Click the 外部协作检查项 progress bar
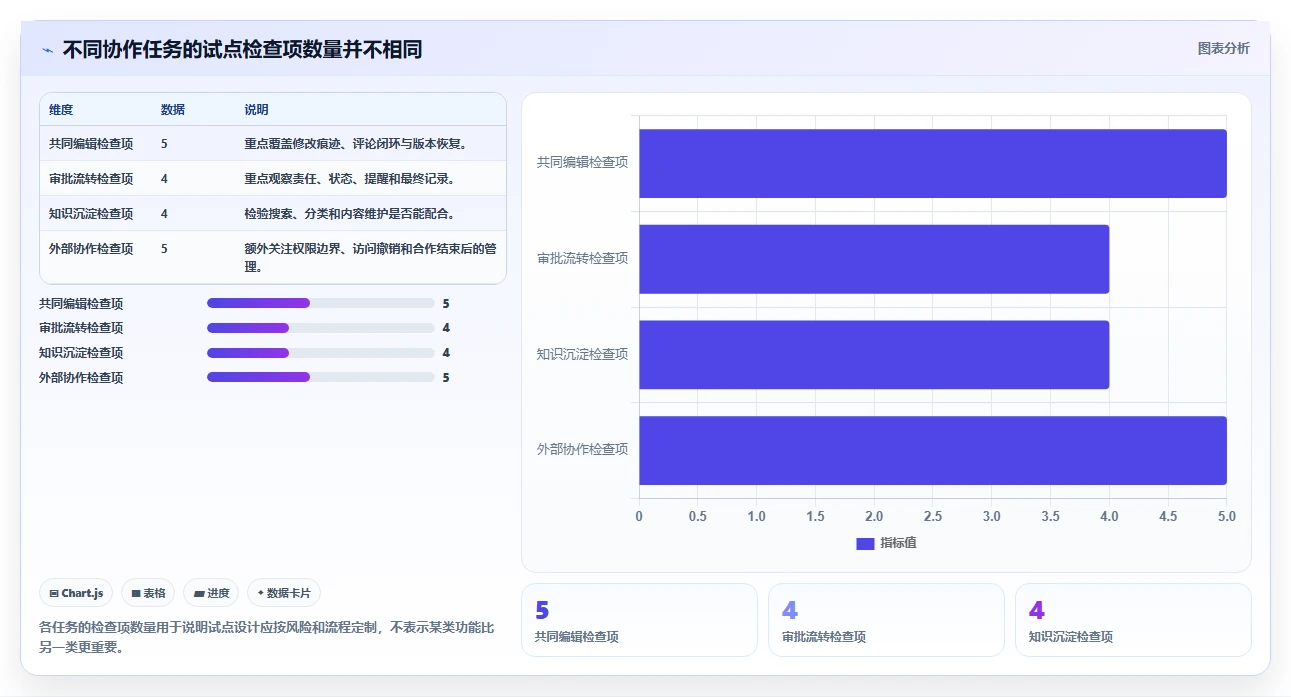 coord(320,377)
